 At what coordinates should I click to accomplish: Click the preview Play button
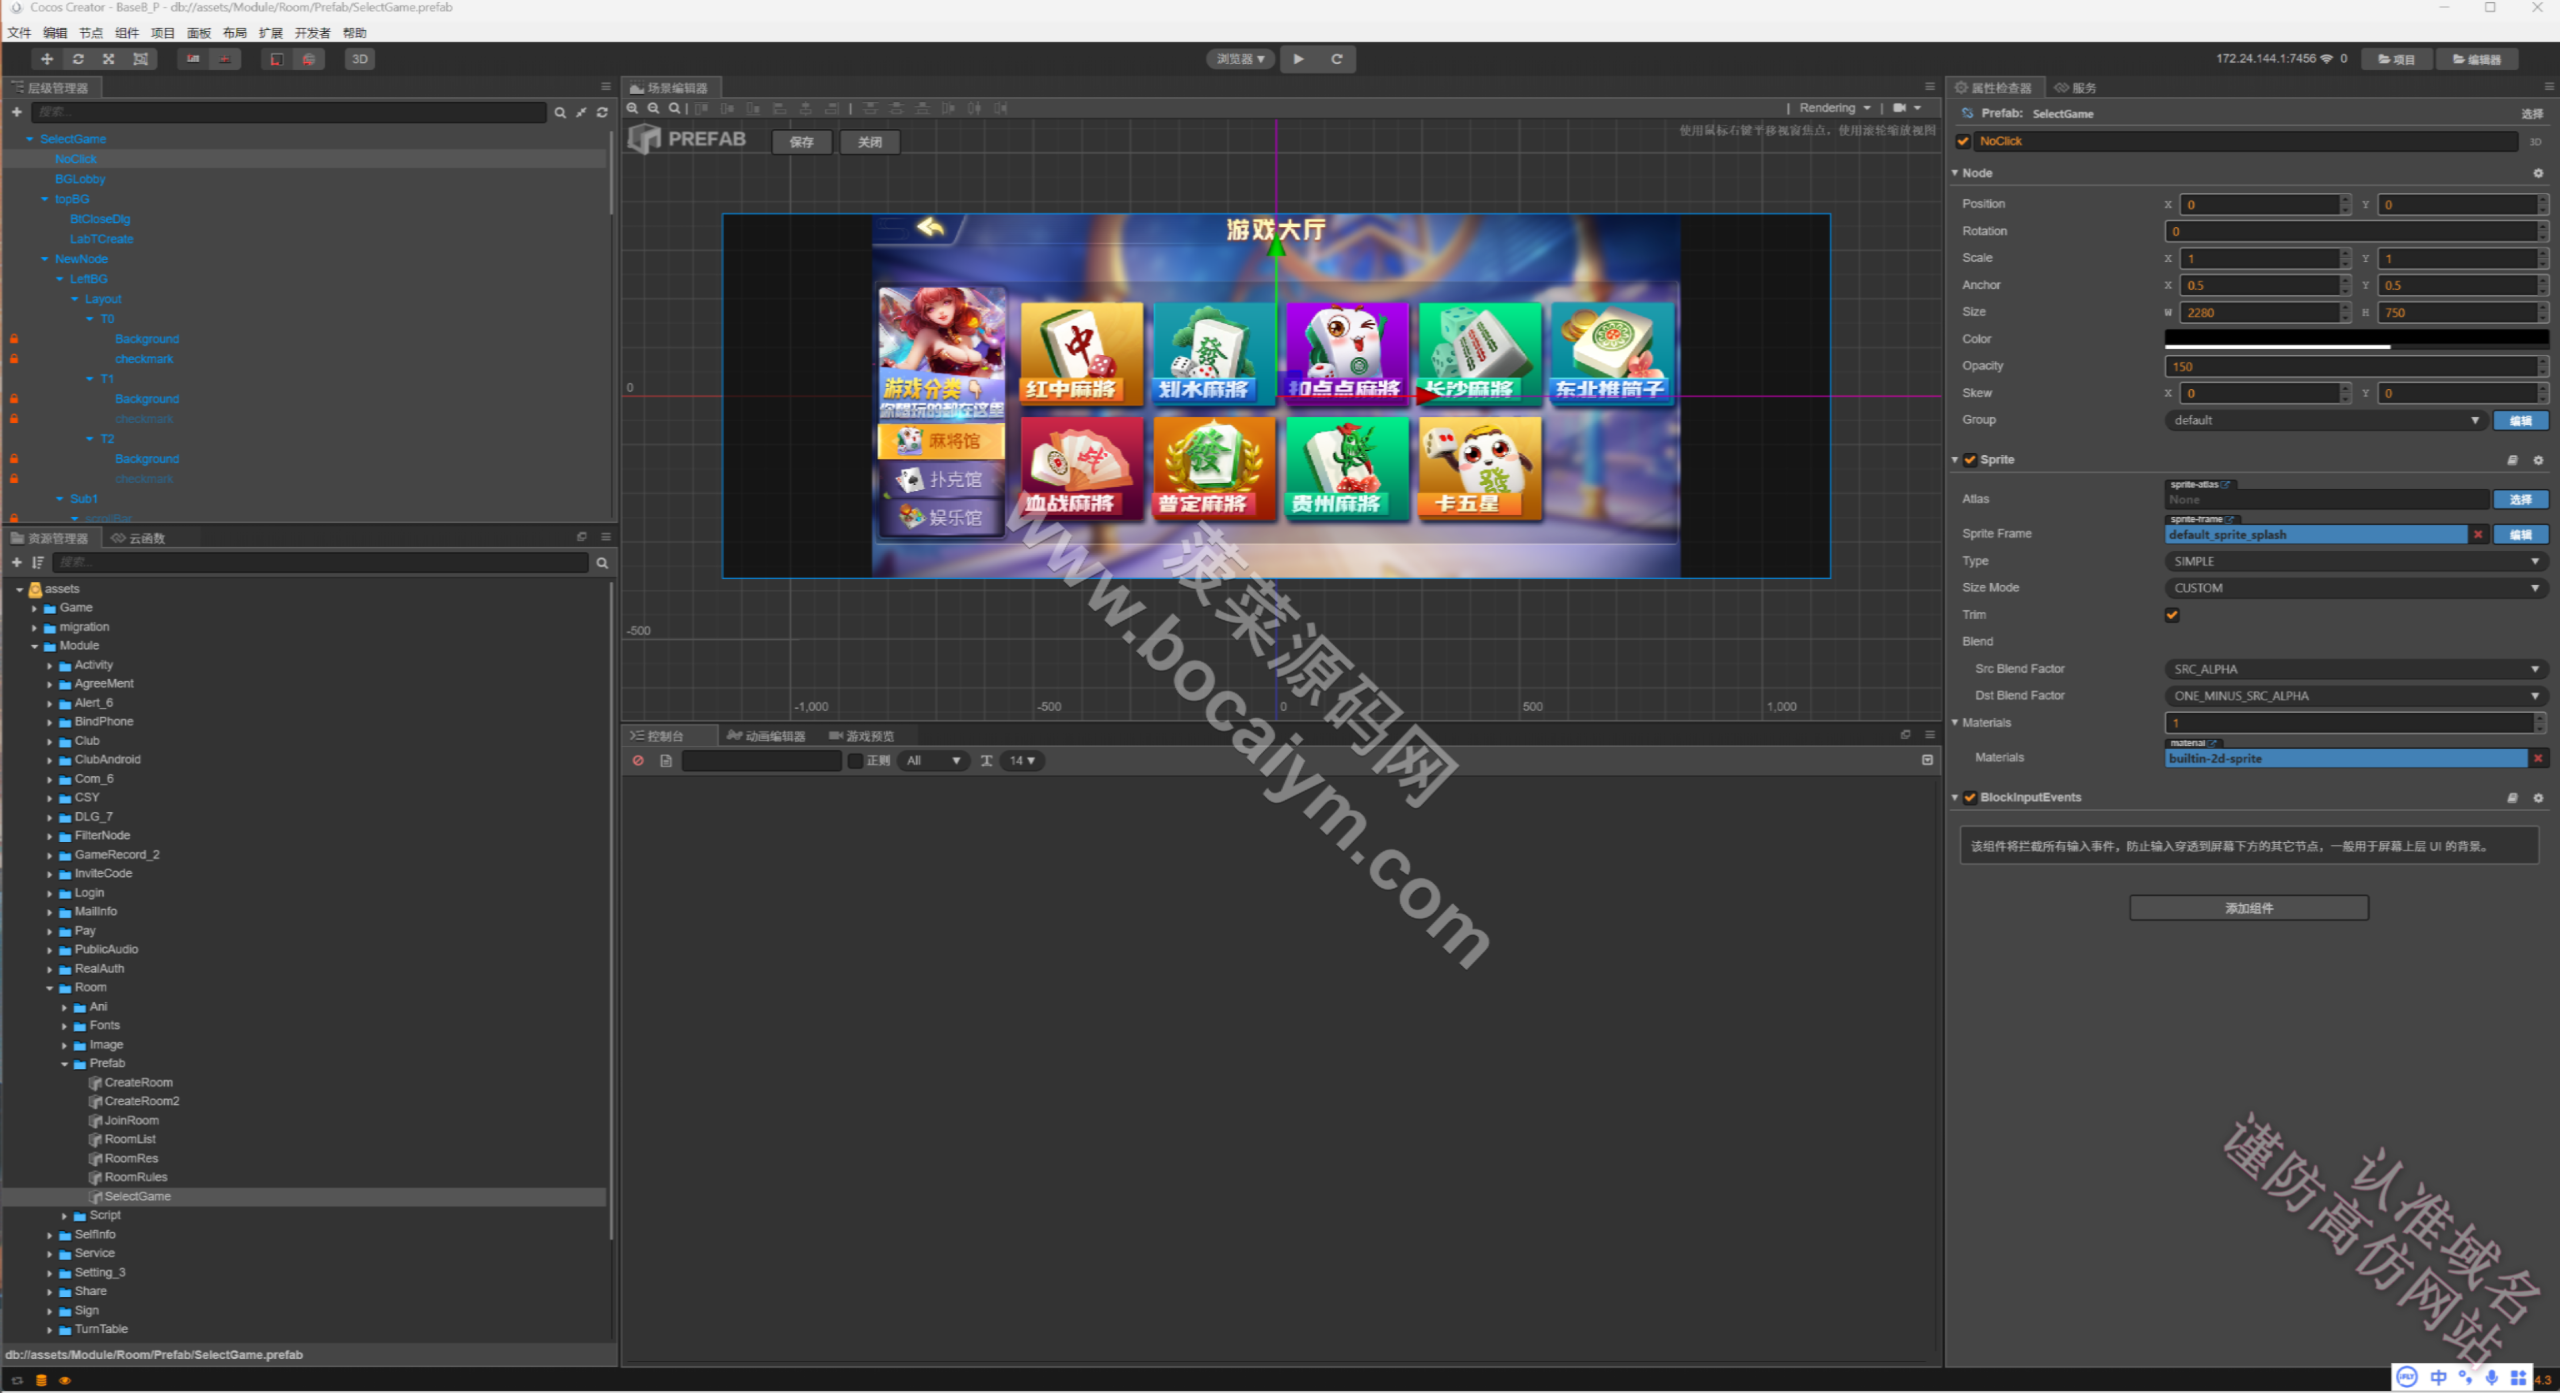1298,59
